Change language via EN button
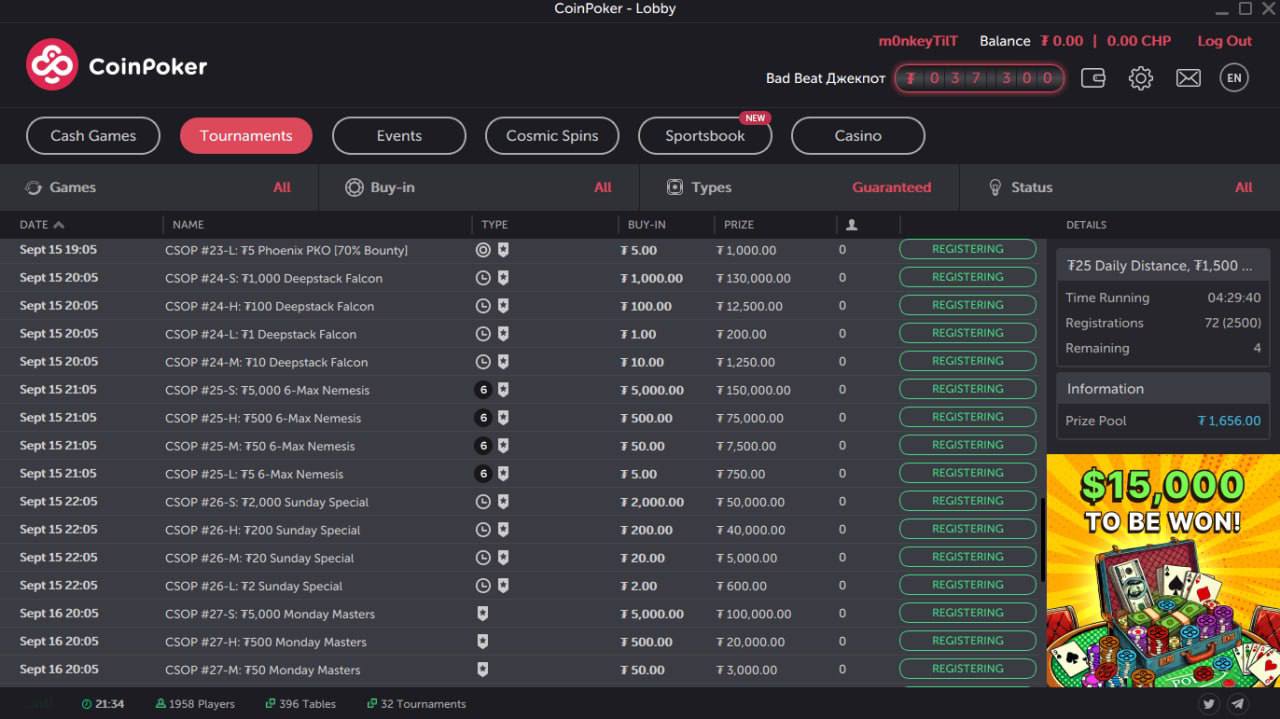1280x719 pixels. coord(1234,78)
